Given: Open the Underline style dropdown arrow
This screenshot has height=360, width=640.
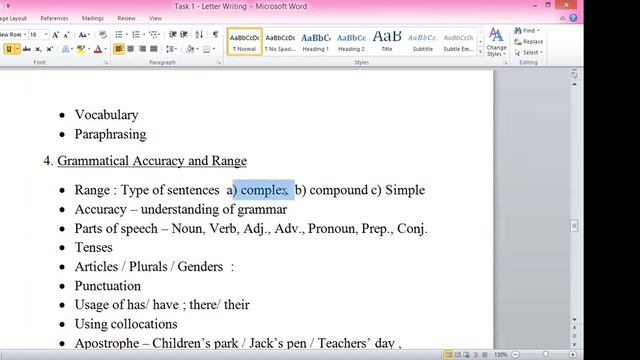Looking at the screenshot, I should tap(18, 49).
